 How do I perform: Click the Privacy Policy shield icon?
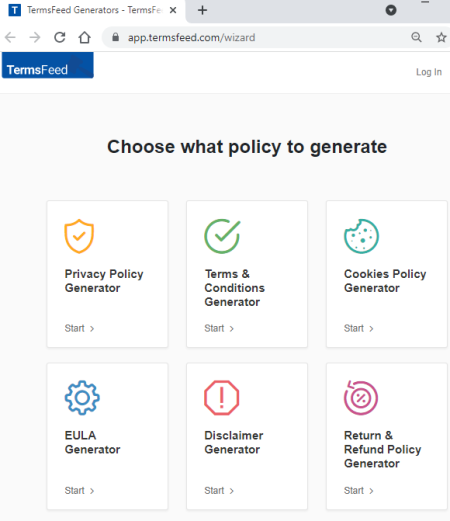tap(79, 236)
